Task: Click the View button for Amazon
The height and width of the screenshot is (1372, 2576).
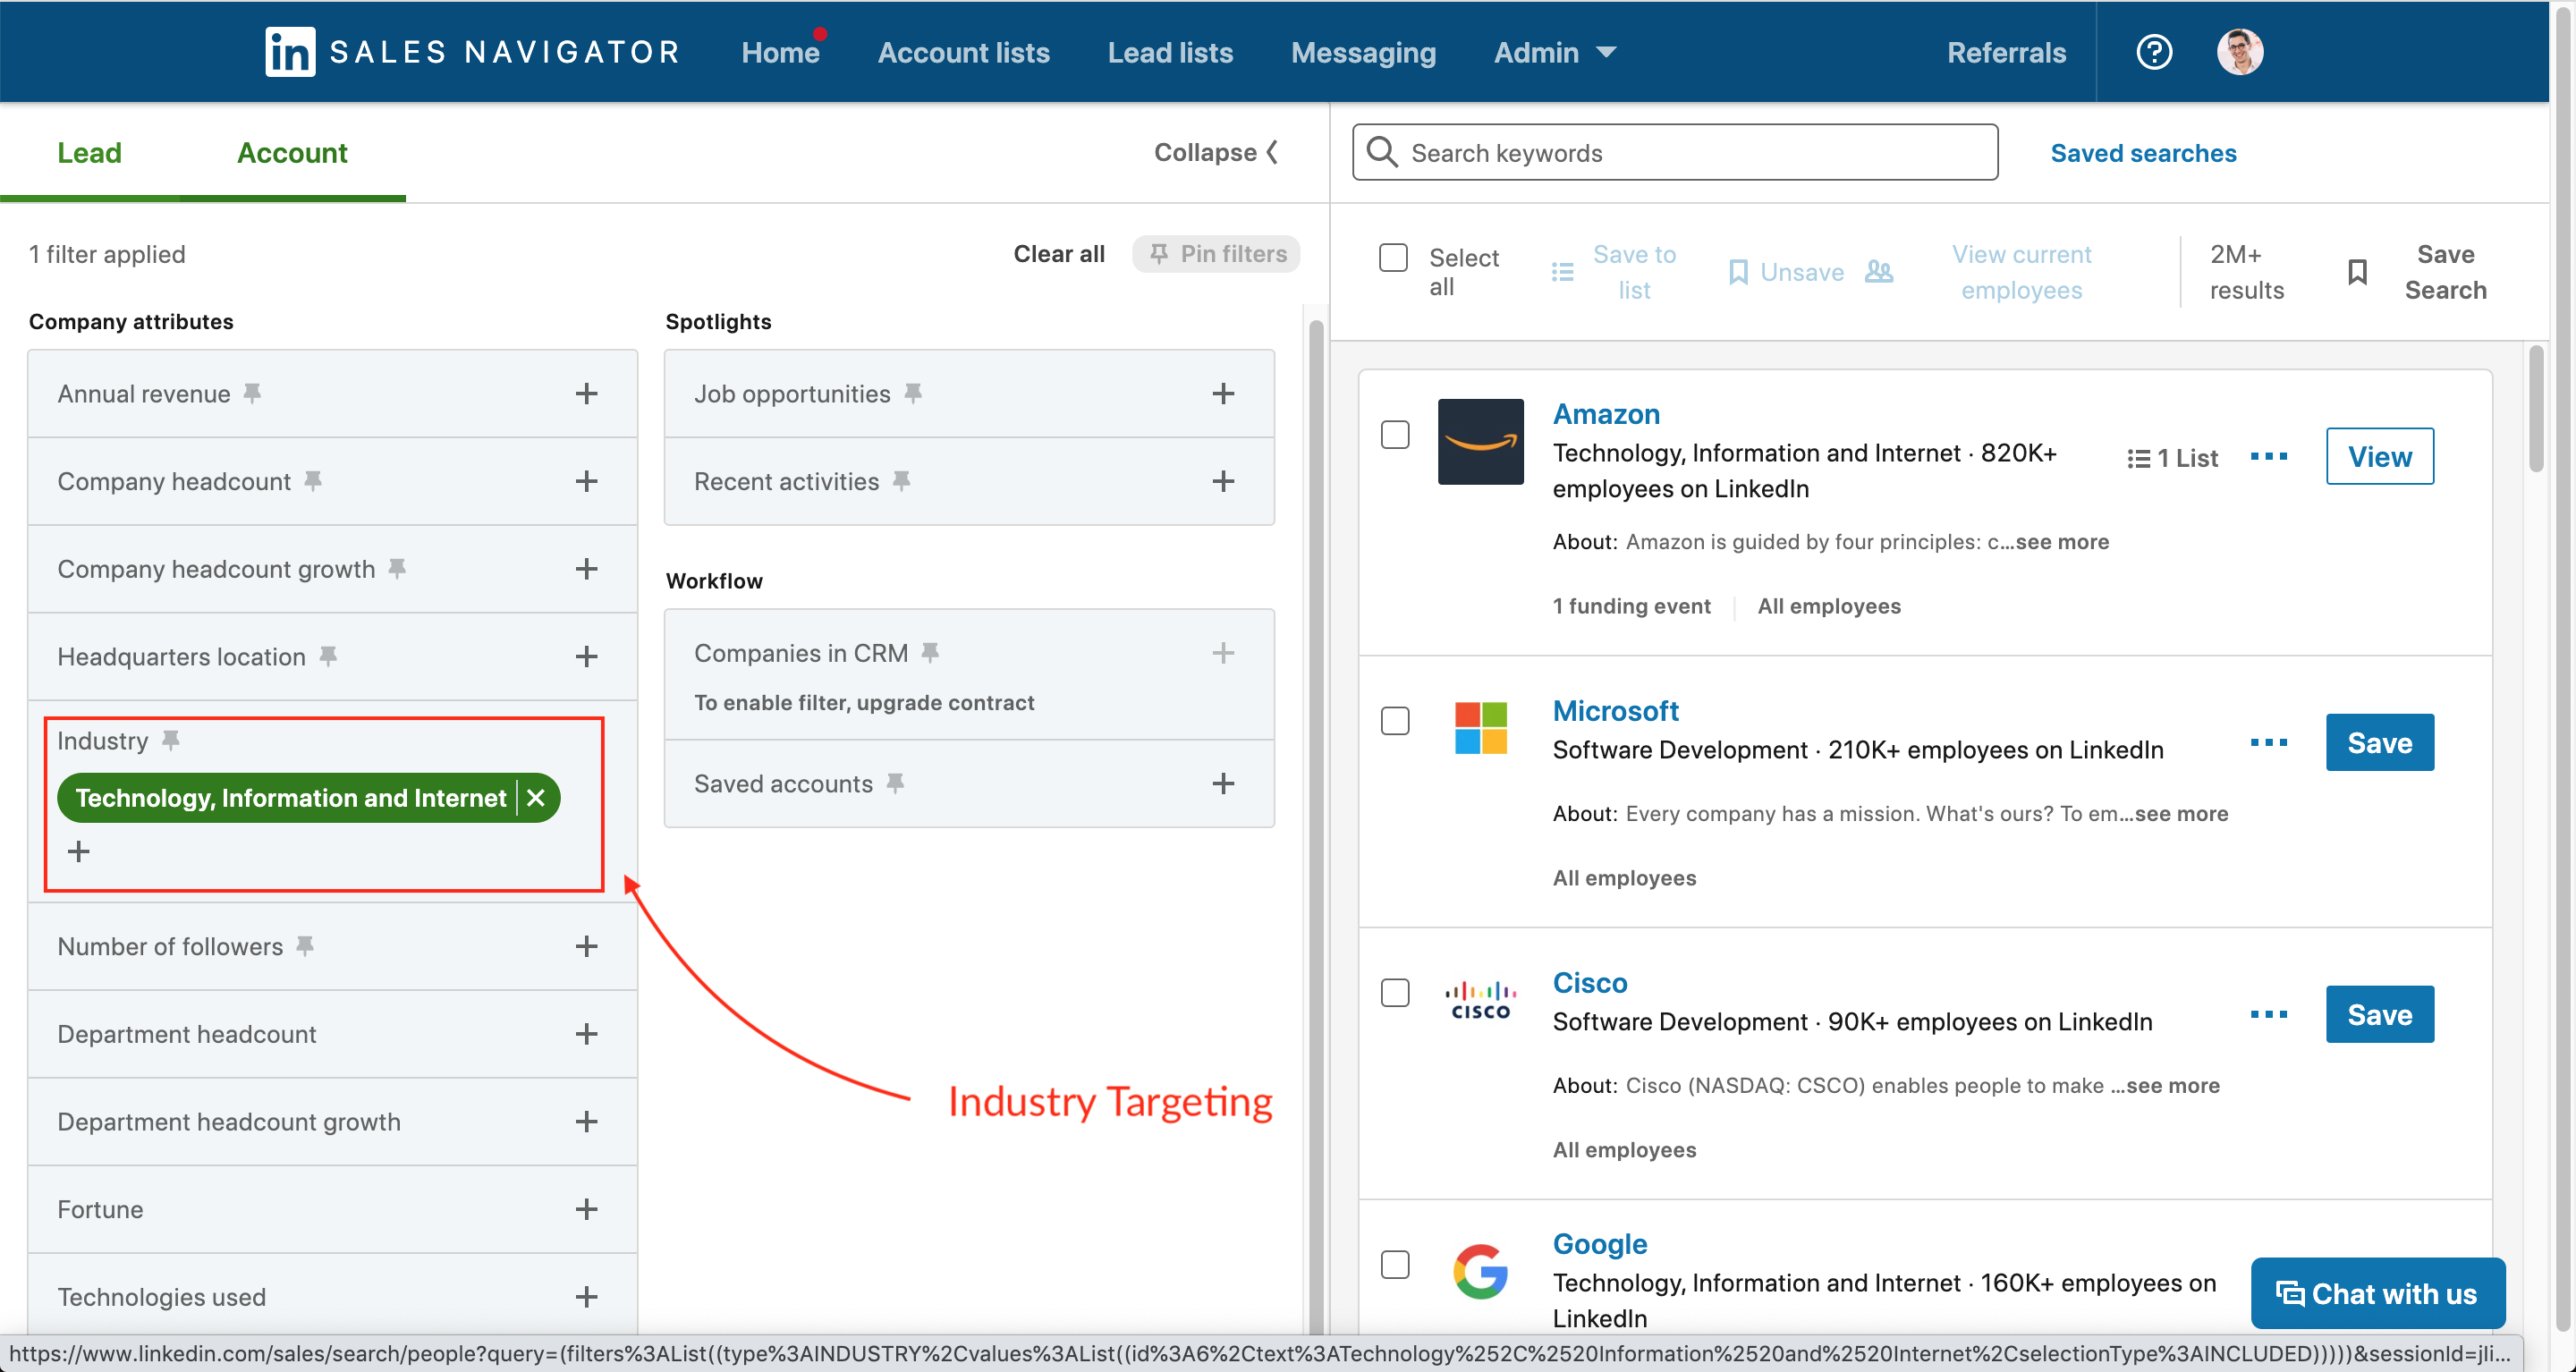Action: (x=2380, y=455)
